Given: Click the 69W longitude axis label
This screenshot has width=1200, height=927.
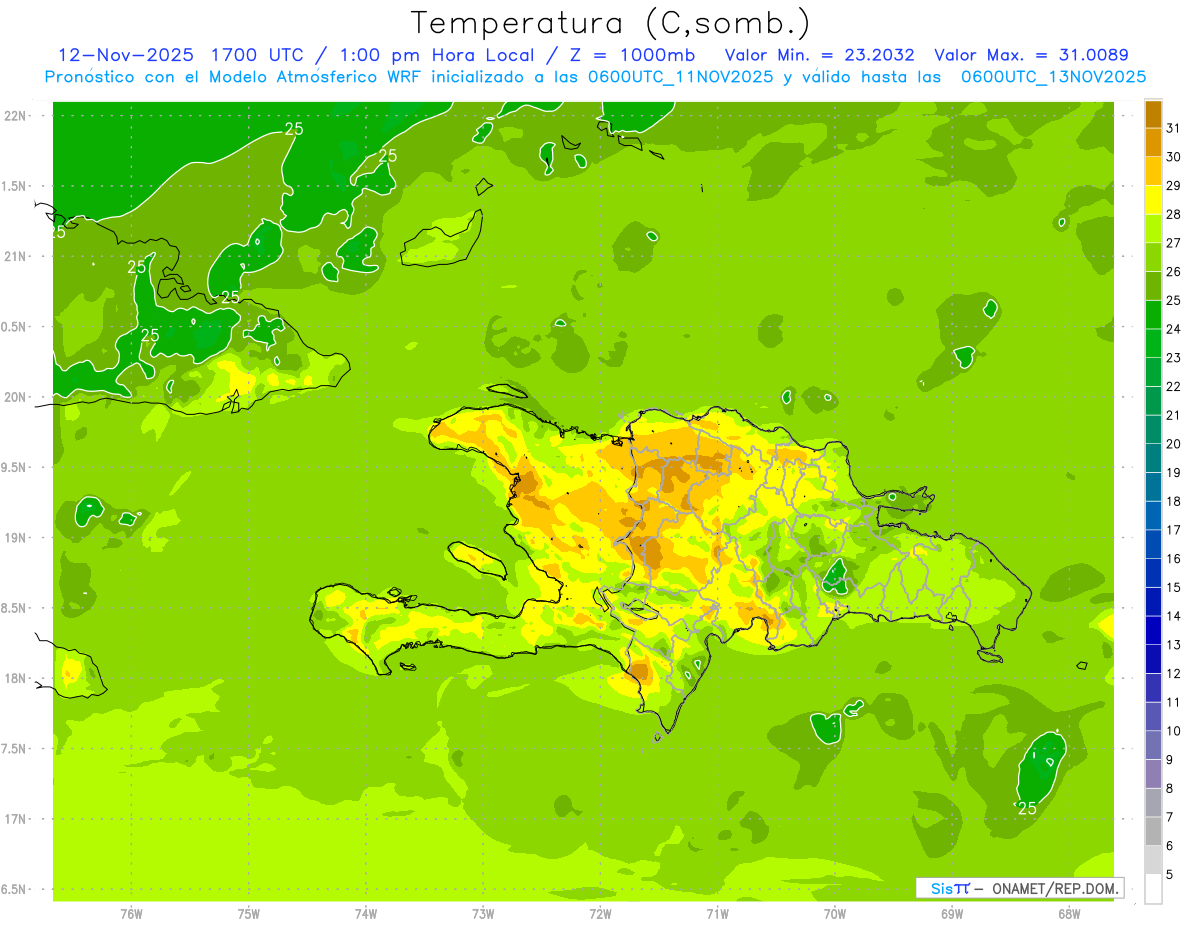Looking at the screenshot, I should pos(951,914).
